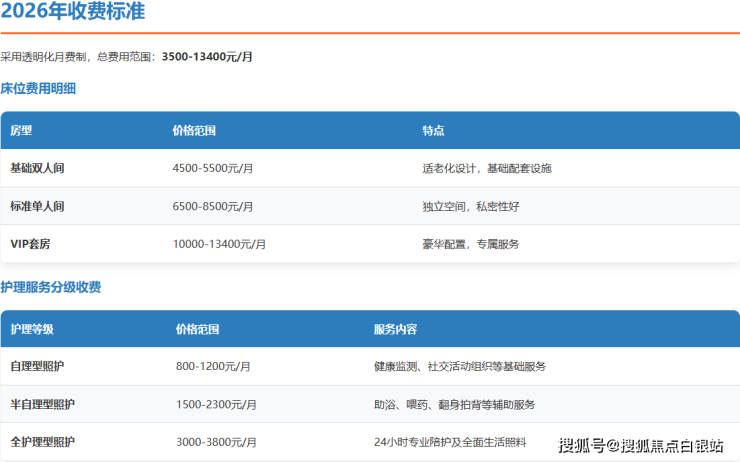This screenshot has height=462, width=740.
Task: Click the 10000-13400元/月 price cell
Action: tap(219, 244)
